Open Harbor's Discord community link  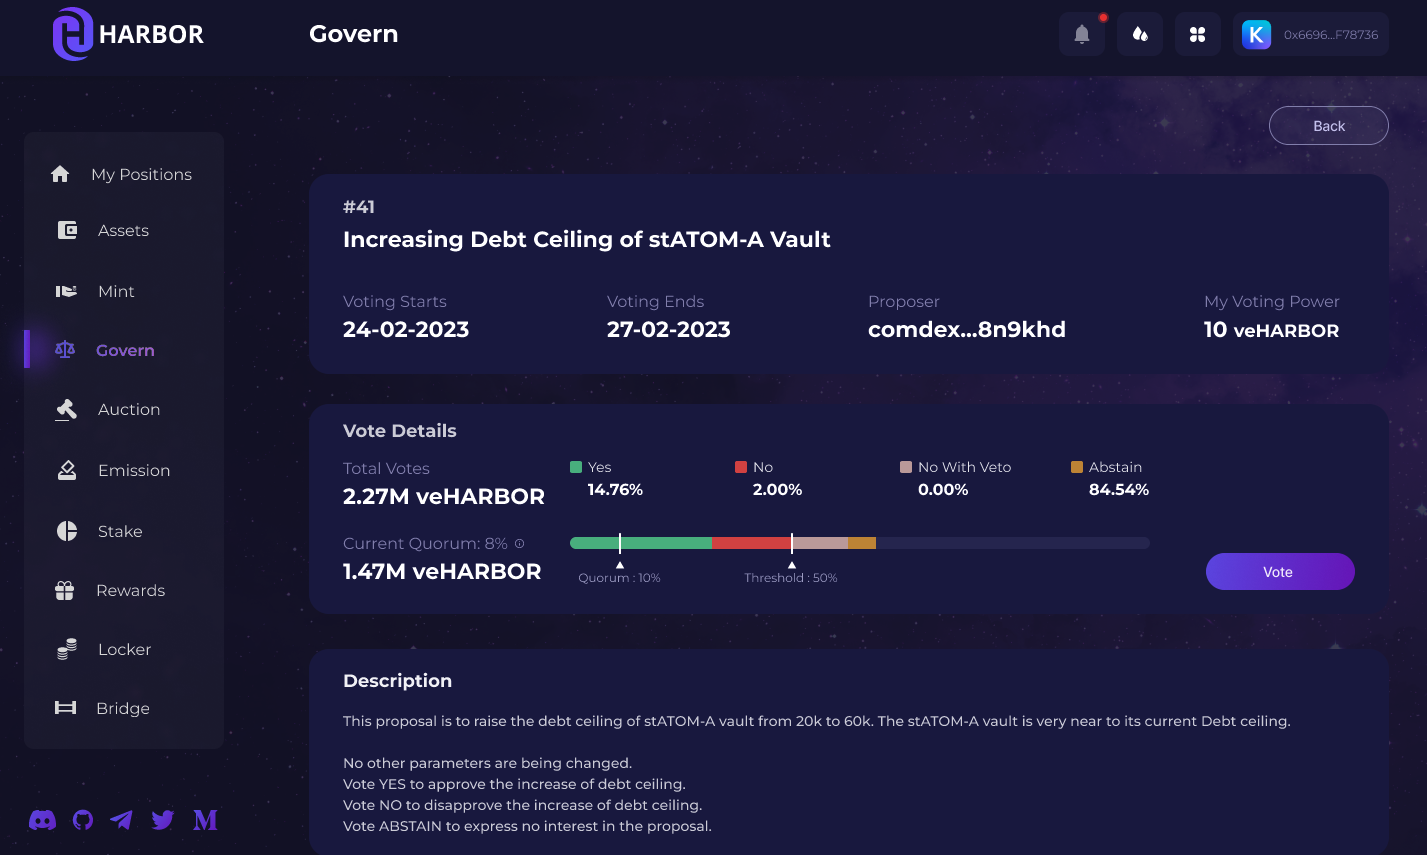pos(42,820)
